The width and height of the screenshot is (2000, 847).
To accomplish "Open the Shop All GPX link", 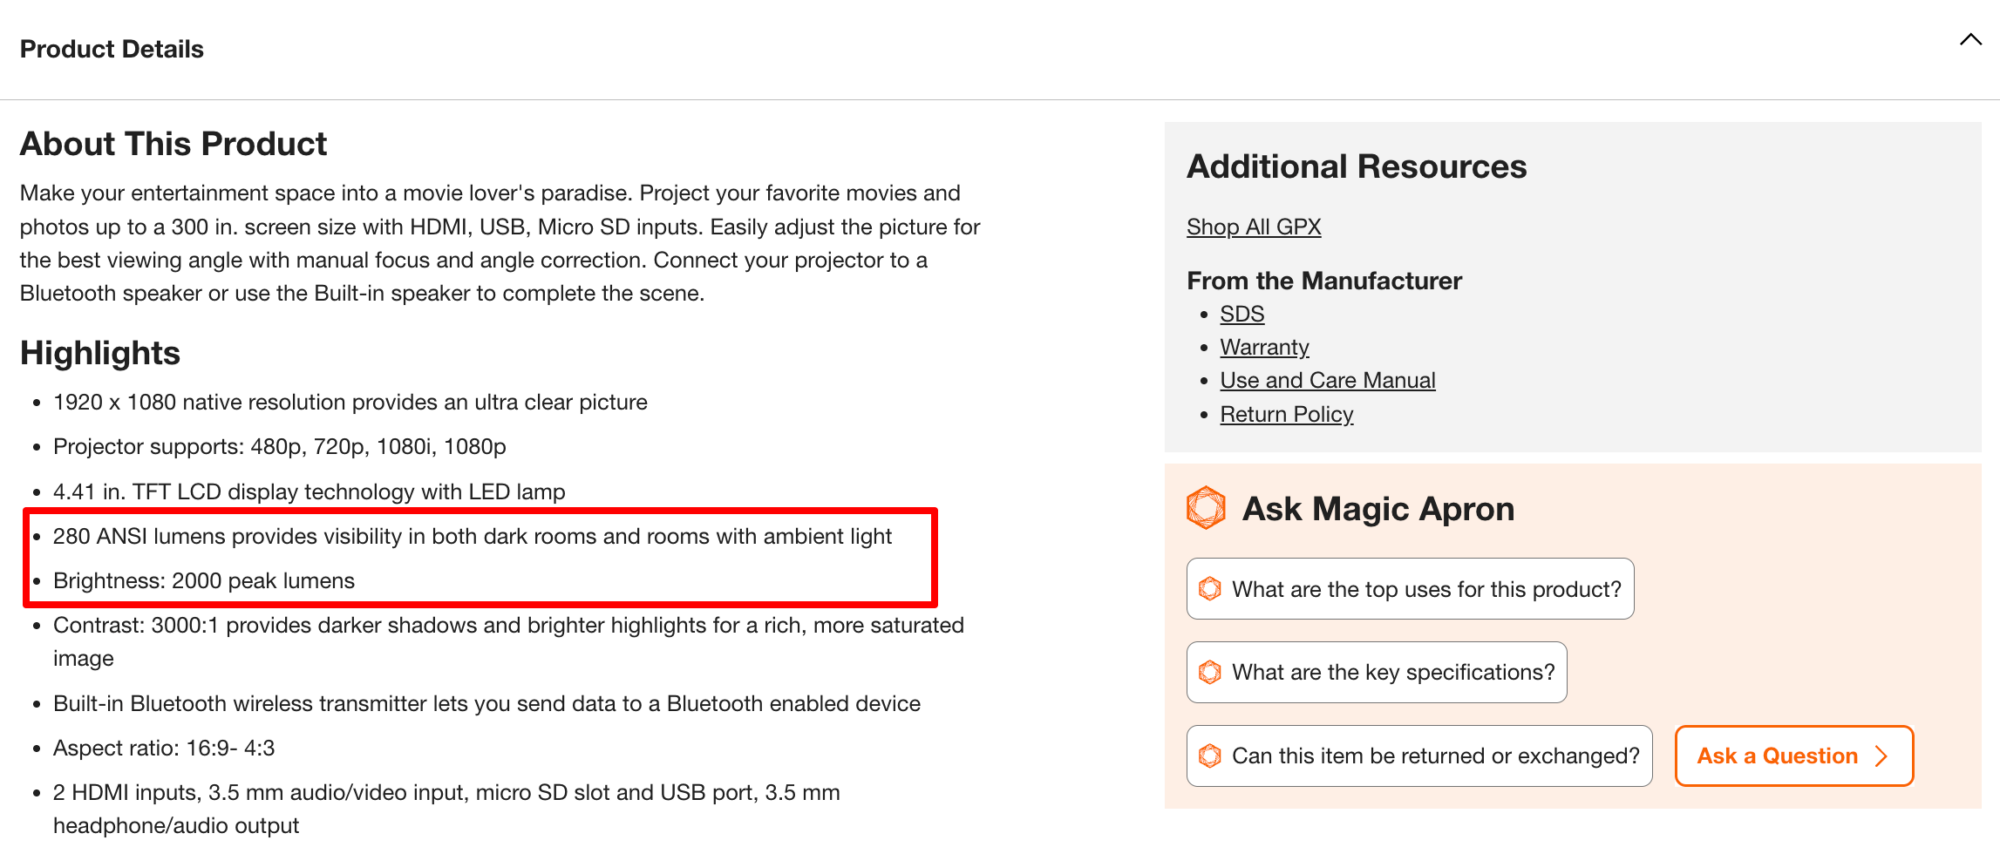I will [x=1253, y=227].
